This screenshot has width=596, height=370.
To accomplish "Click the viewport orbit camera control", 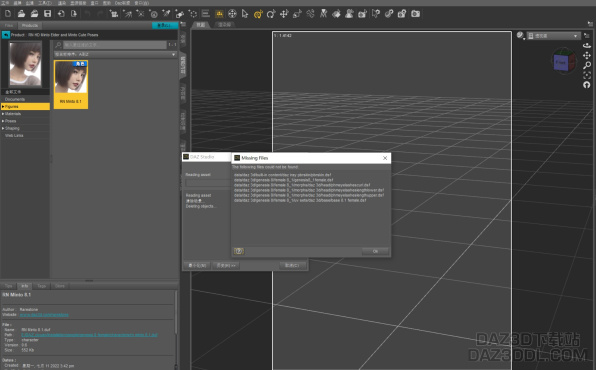I will tap(587, 45).
